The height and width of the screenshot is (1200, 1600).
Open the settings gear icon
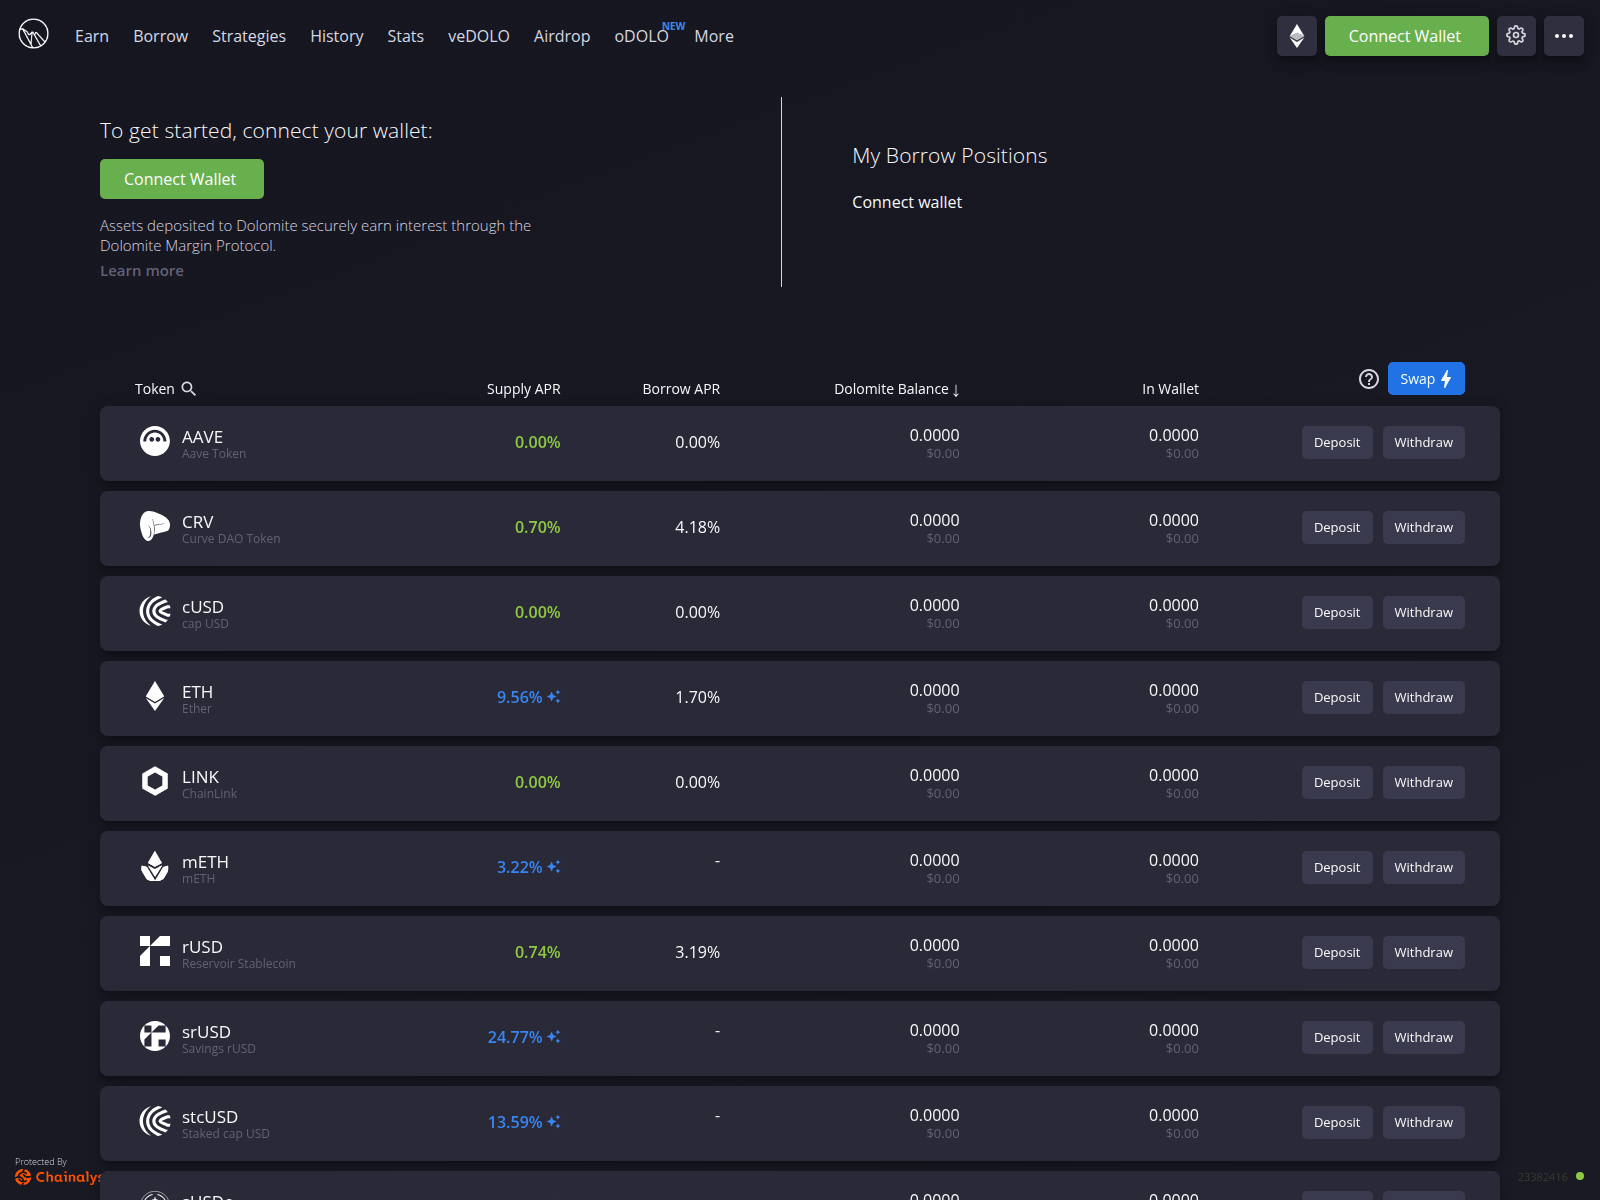click(1516, 36)
